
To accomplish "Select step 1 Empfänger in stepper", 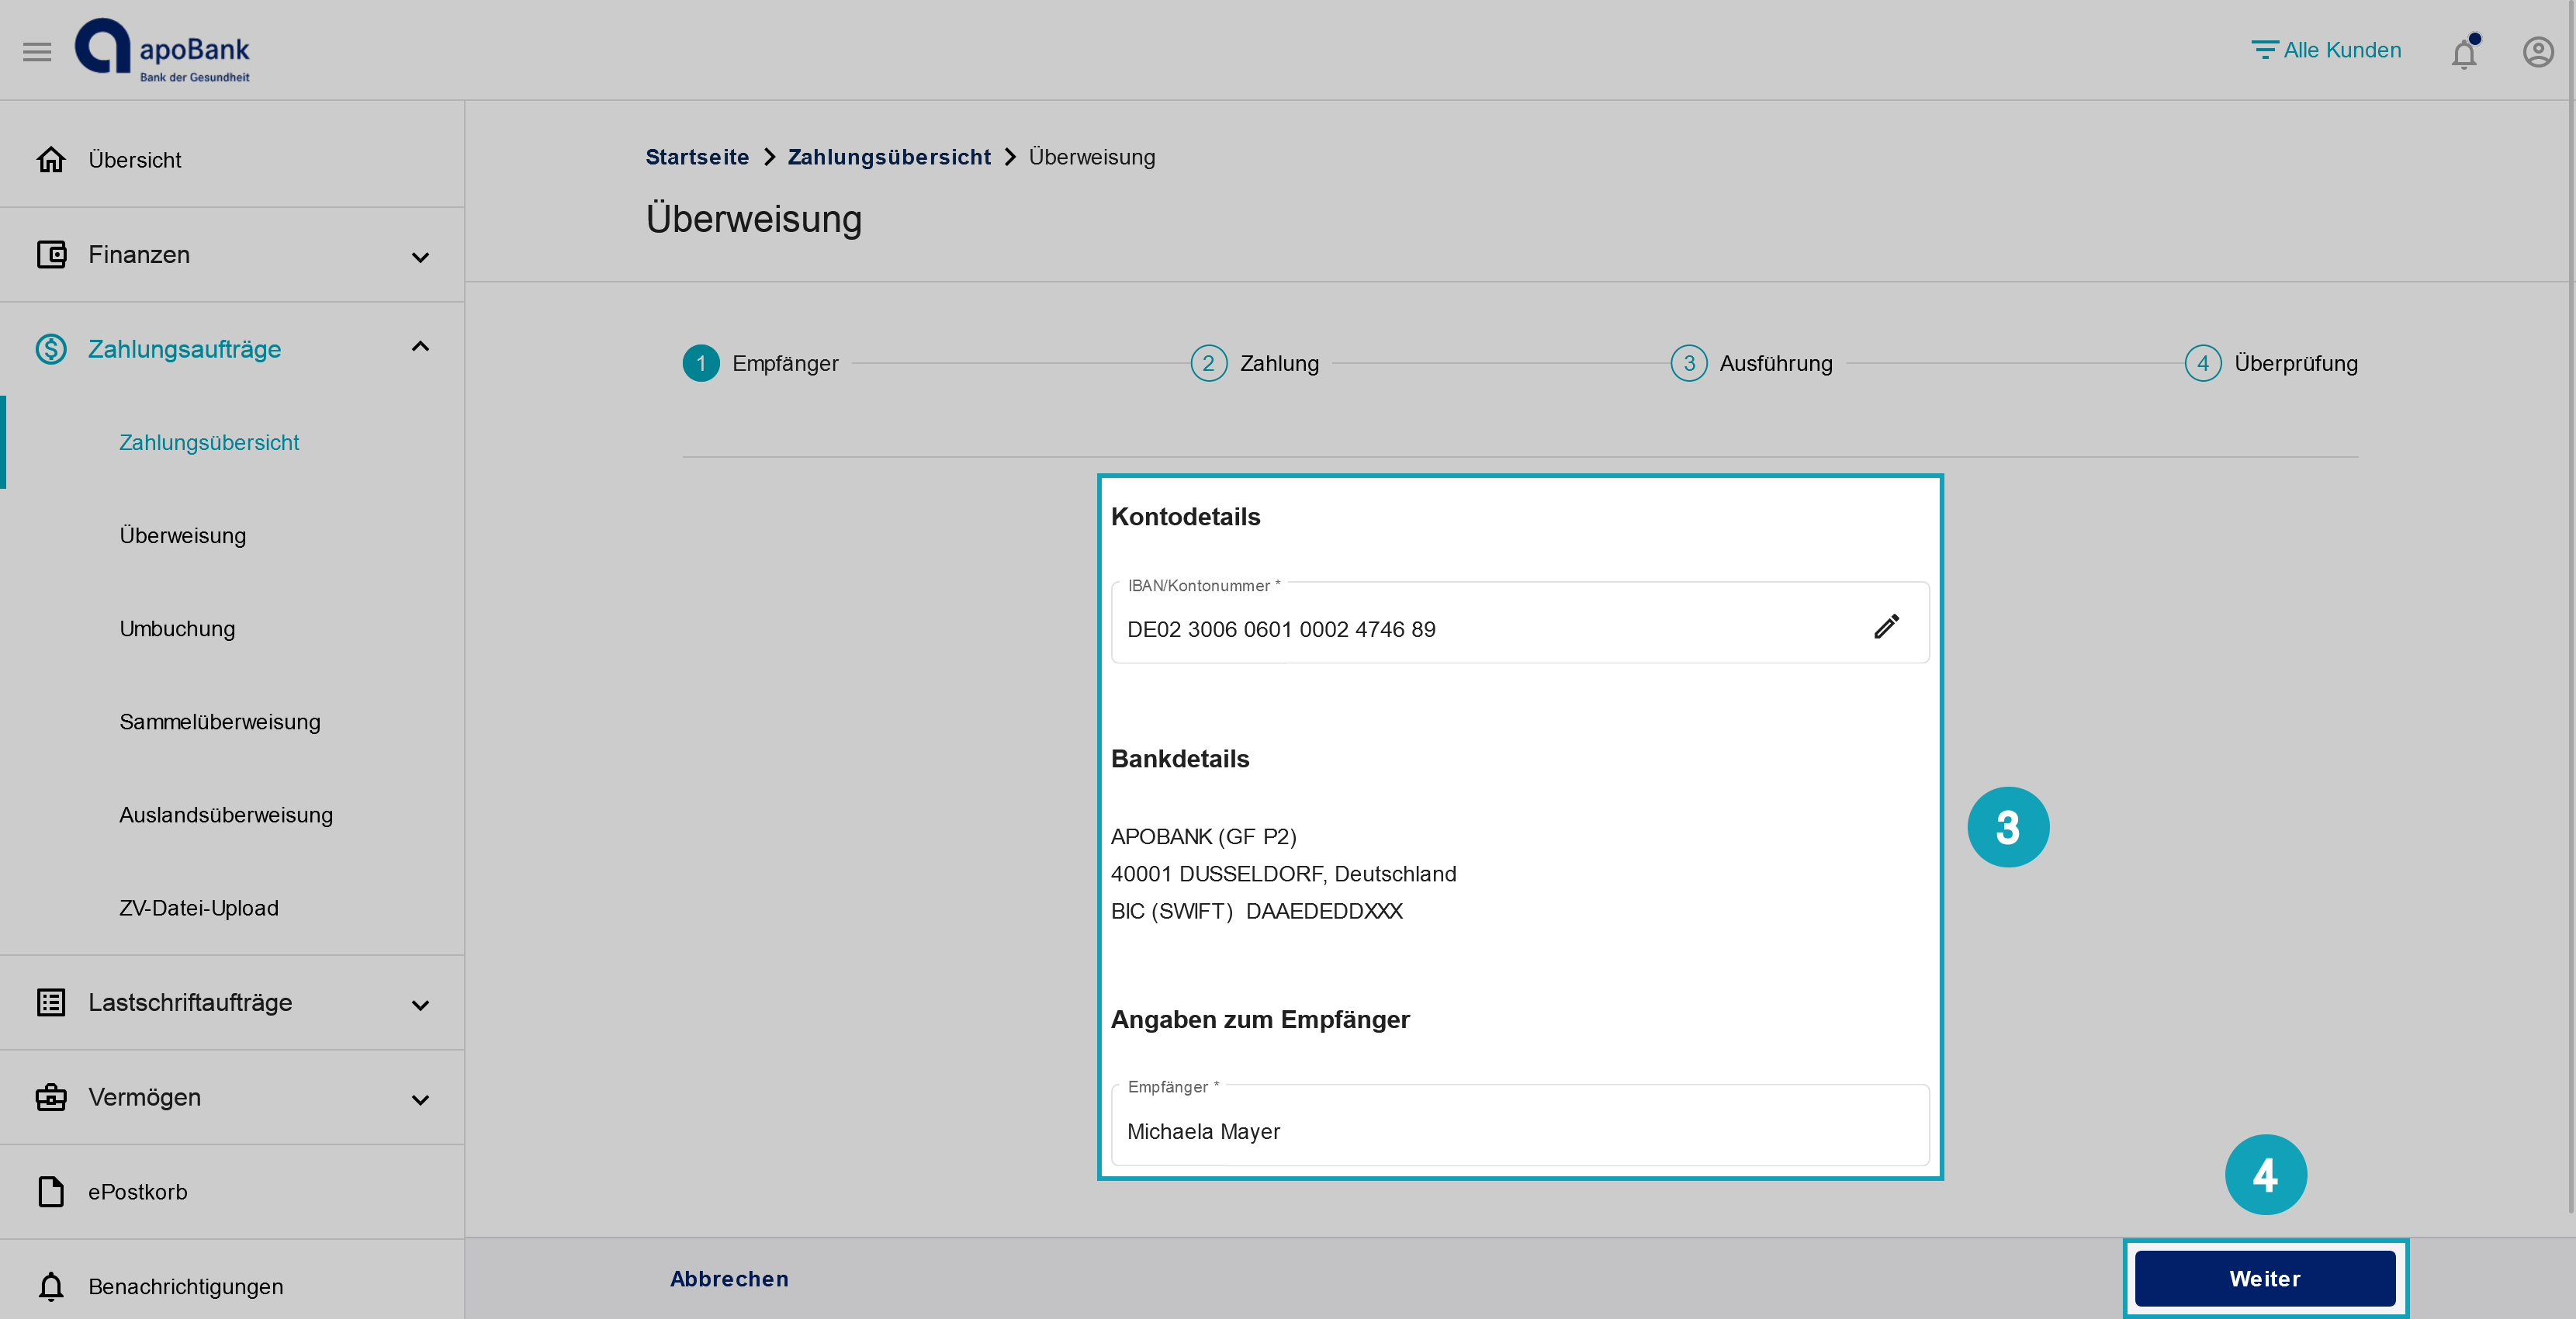I will [x=761, y=363].
